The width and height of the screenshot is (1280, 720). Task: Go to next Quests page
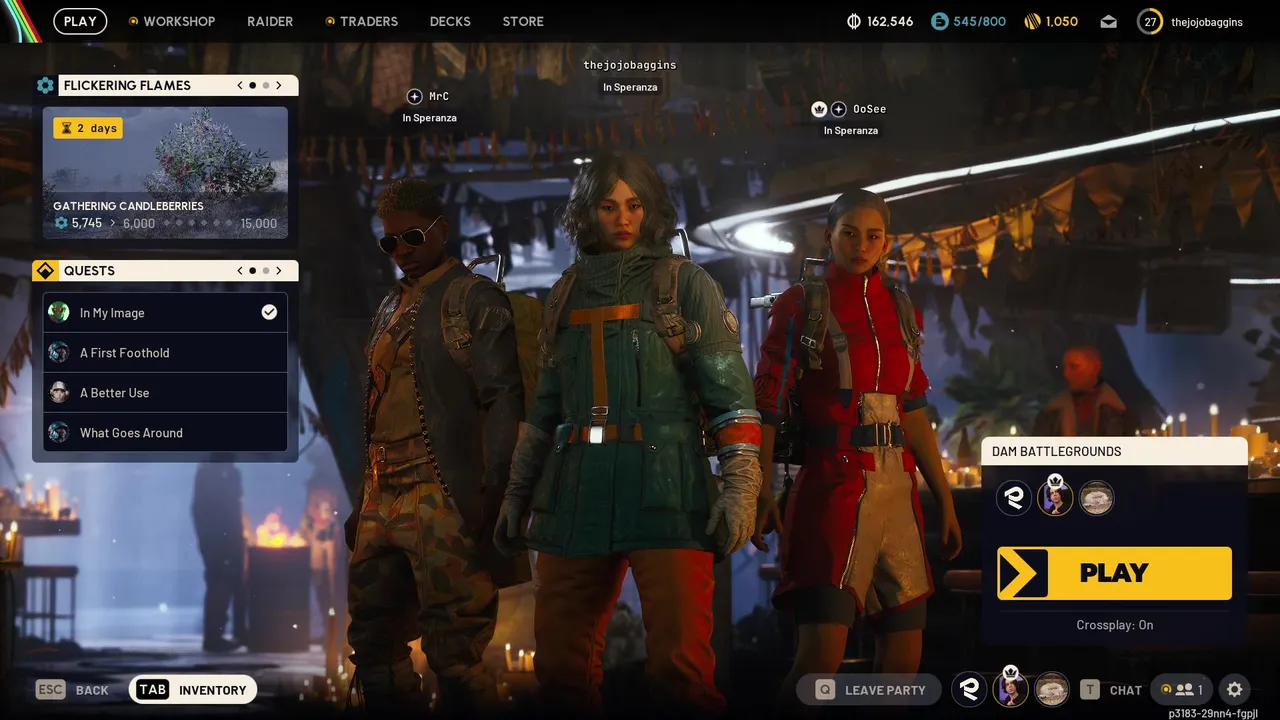point(279,271)
